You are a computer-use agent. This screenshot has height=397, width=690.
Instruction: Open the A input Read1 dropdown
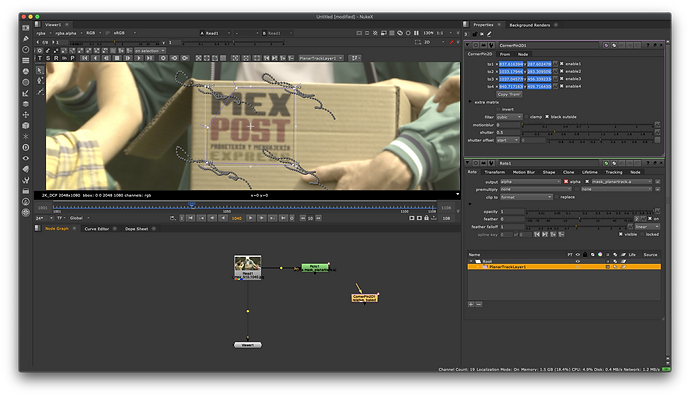coord(215,33)
